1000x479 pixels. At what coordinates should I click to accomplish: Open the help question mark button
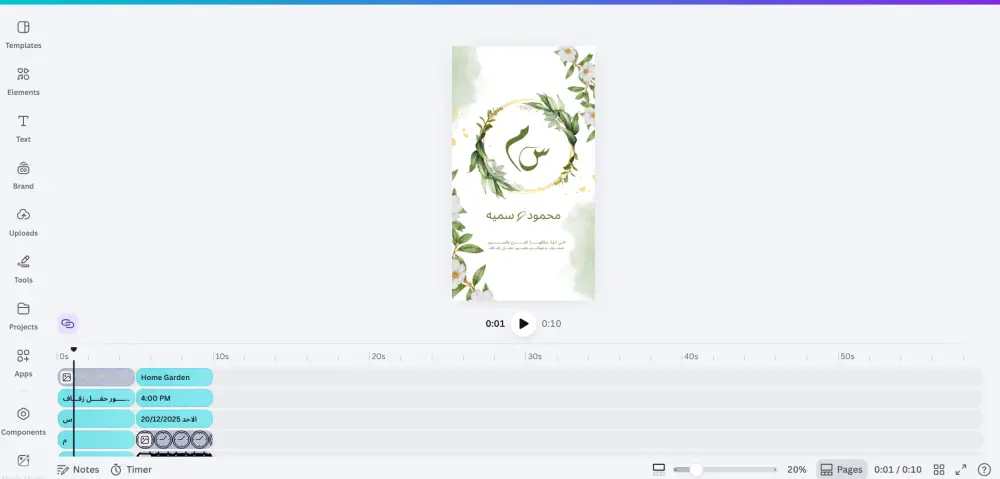[x=984, y=469]
